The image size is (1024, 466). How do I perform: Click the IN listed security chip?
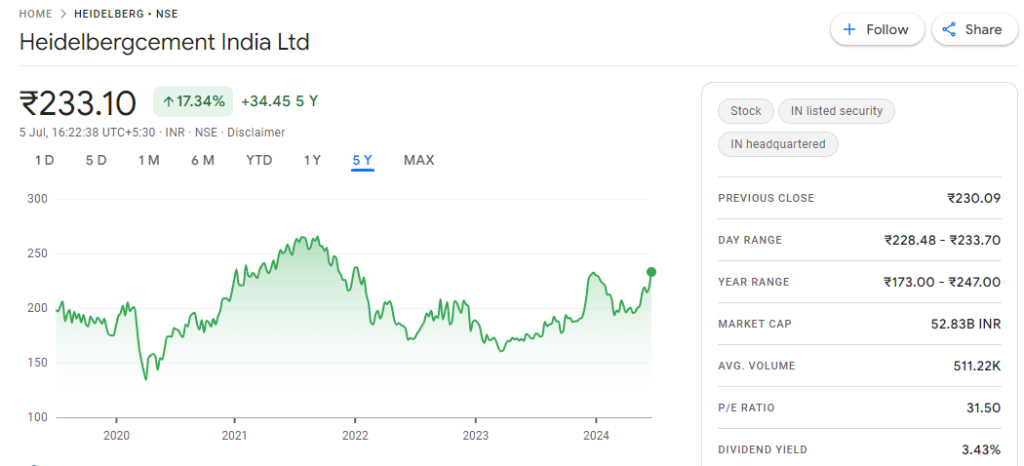pos(836,111)
